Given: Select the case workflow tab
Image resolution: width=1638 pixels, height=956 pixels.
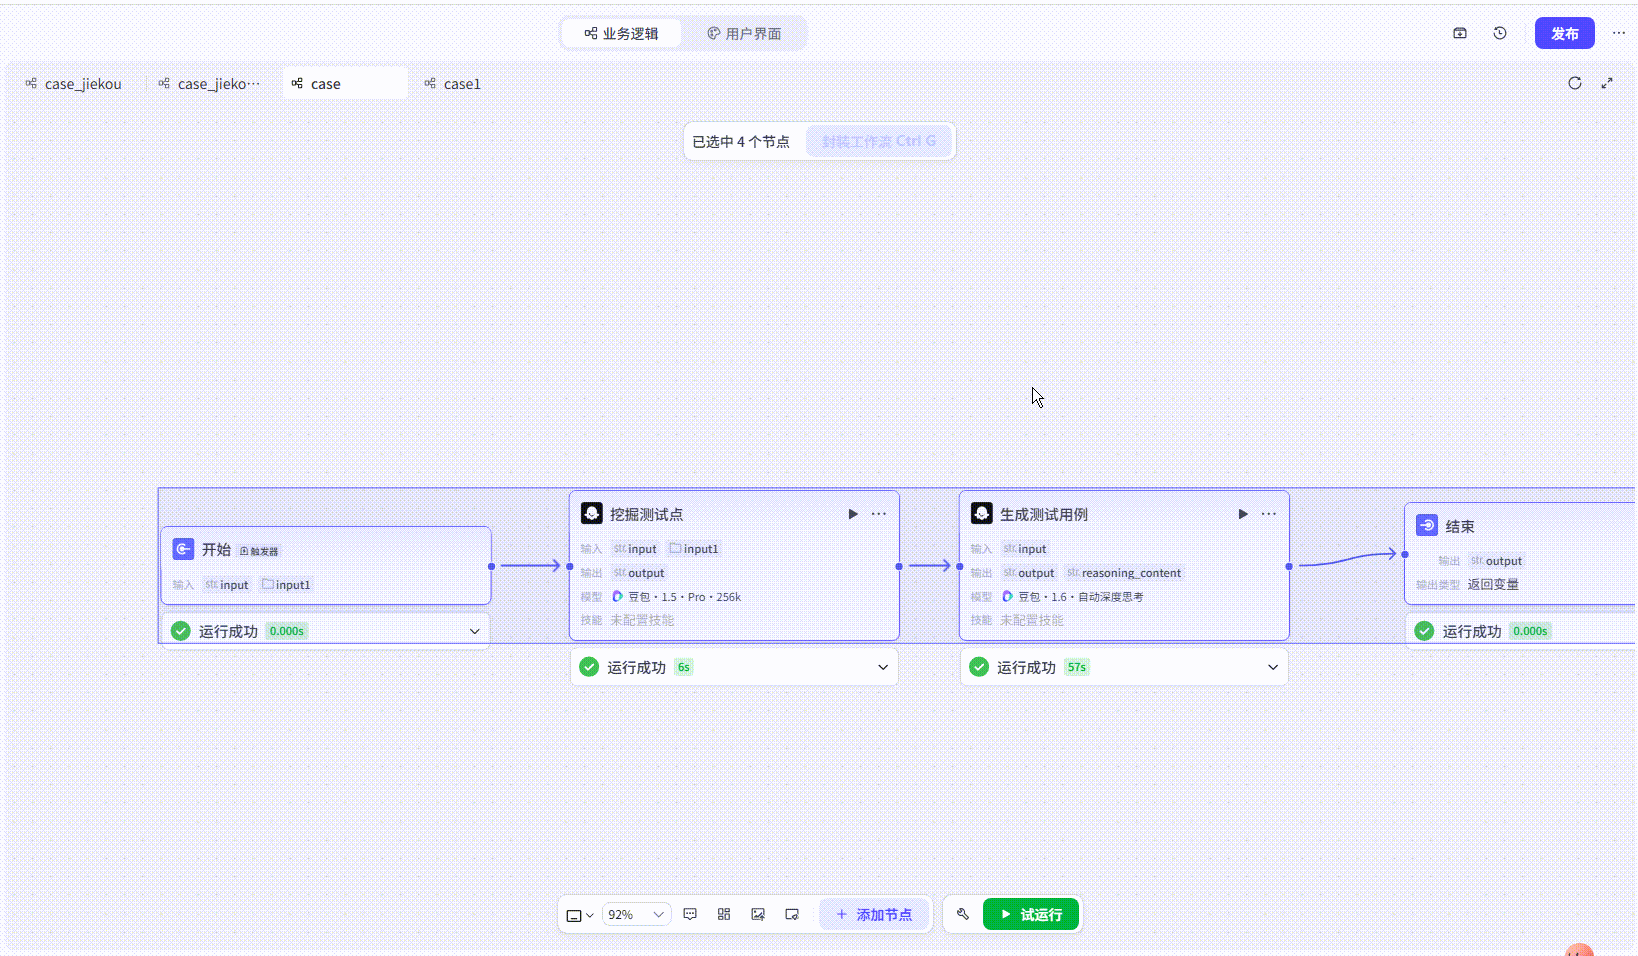Looking at the screenshot, I should point(345,84).
